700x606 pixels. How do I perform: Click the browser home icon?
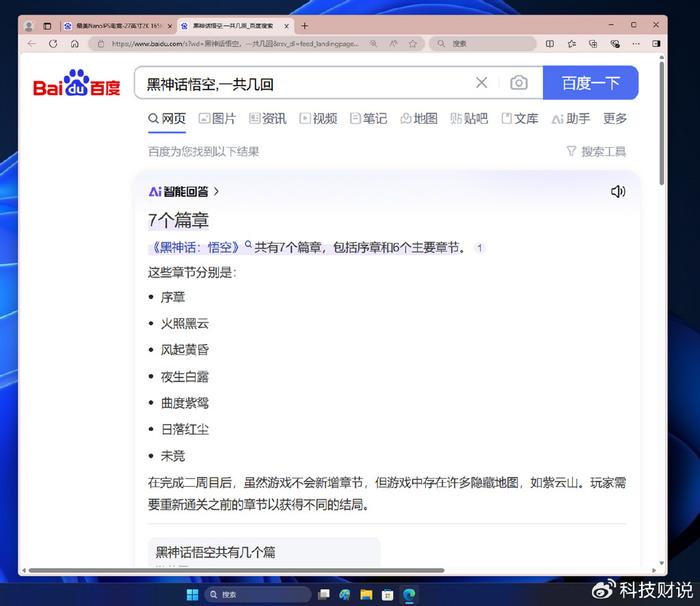point(75,43)
